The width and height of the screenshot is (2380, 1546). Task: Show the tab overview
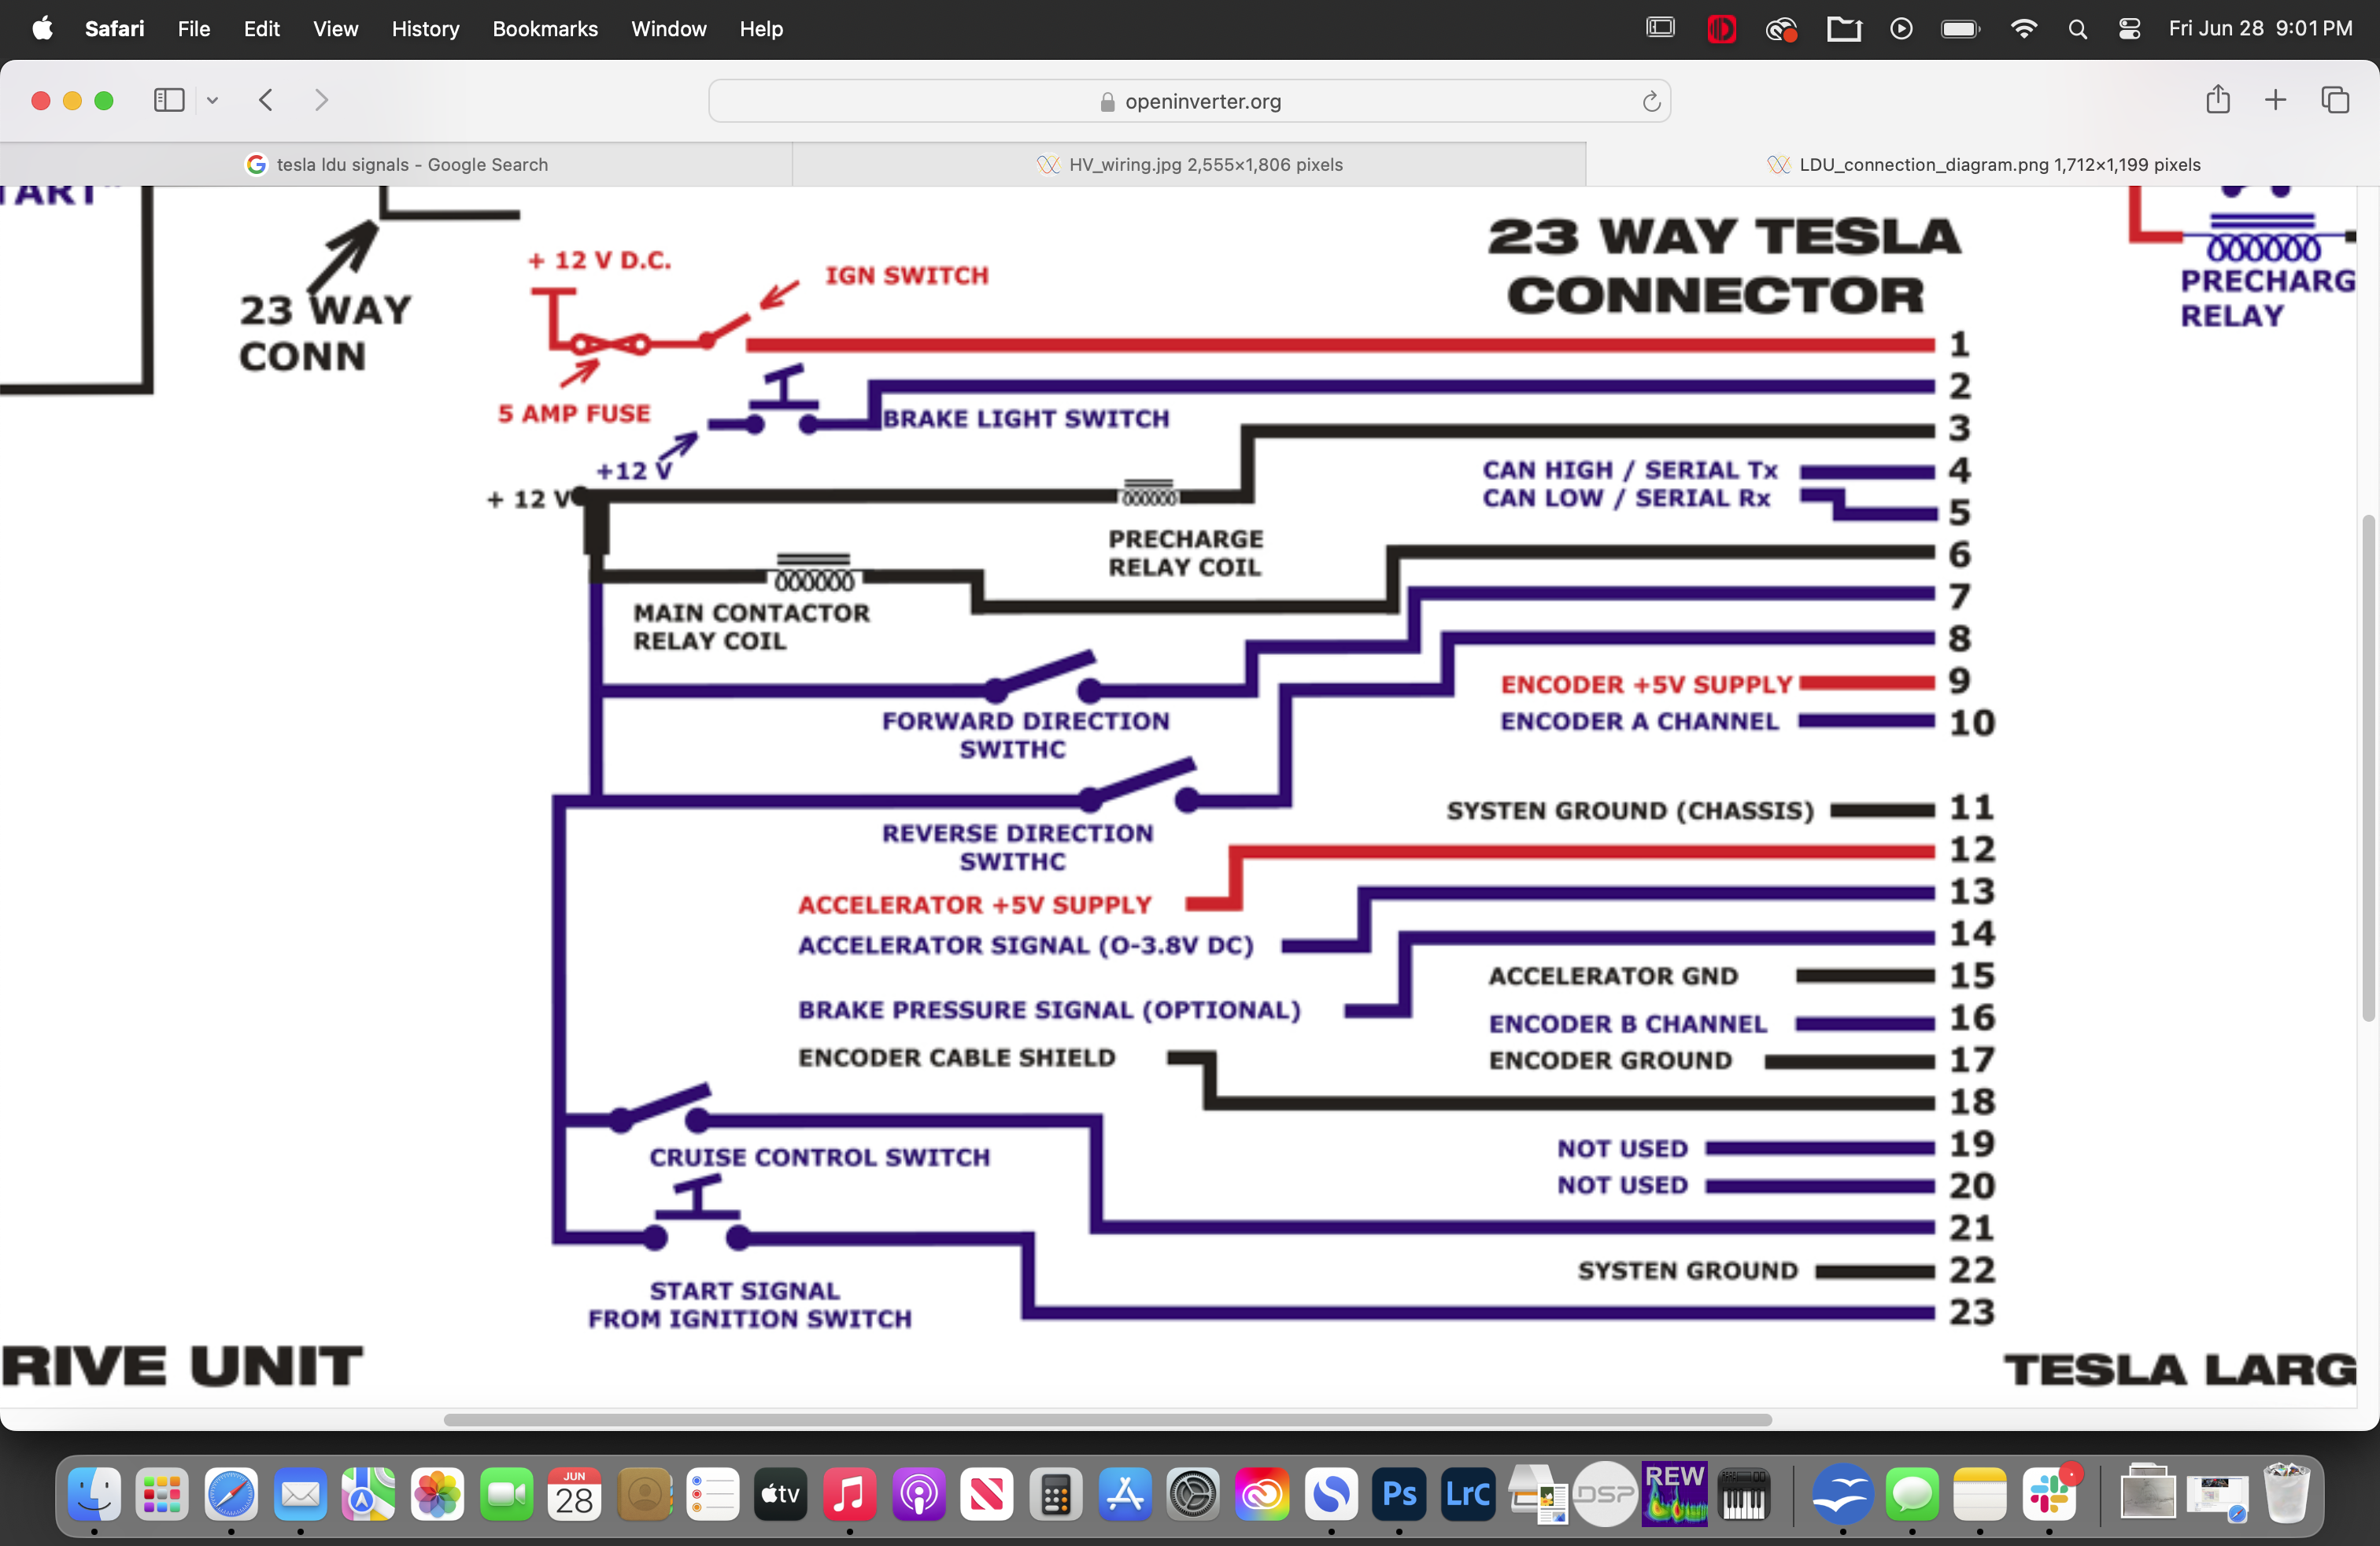click(2335, 100)
